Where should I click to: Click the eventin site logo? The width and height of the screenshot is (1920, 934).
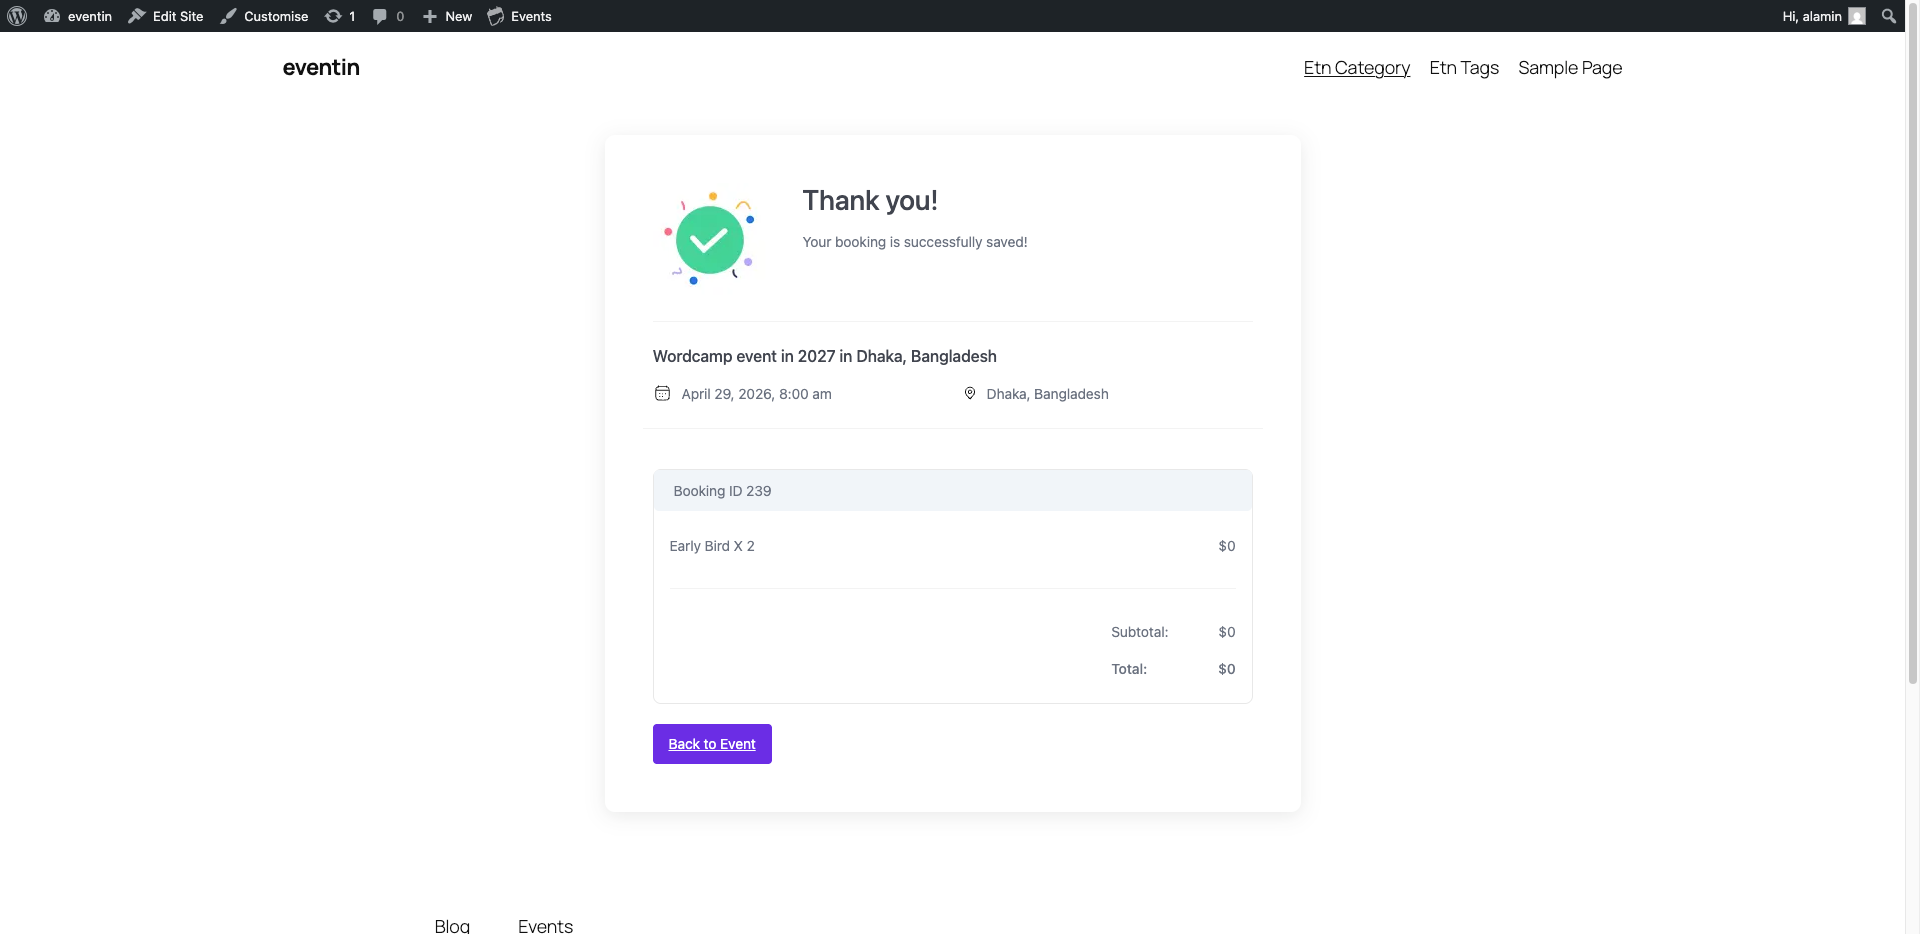click(x=320, y=67)
